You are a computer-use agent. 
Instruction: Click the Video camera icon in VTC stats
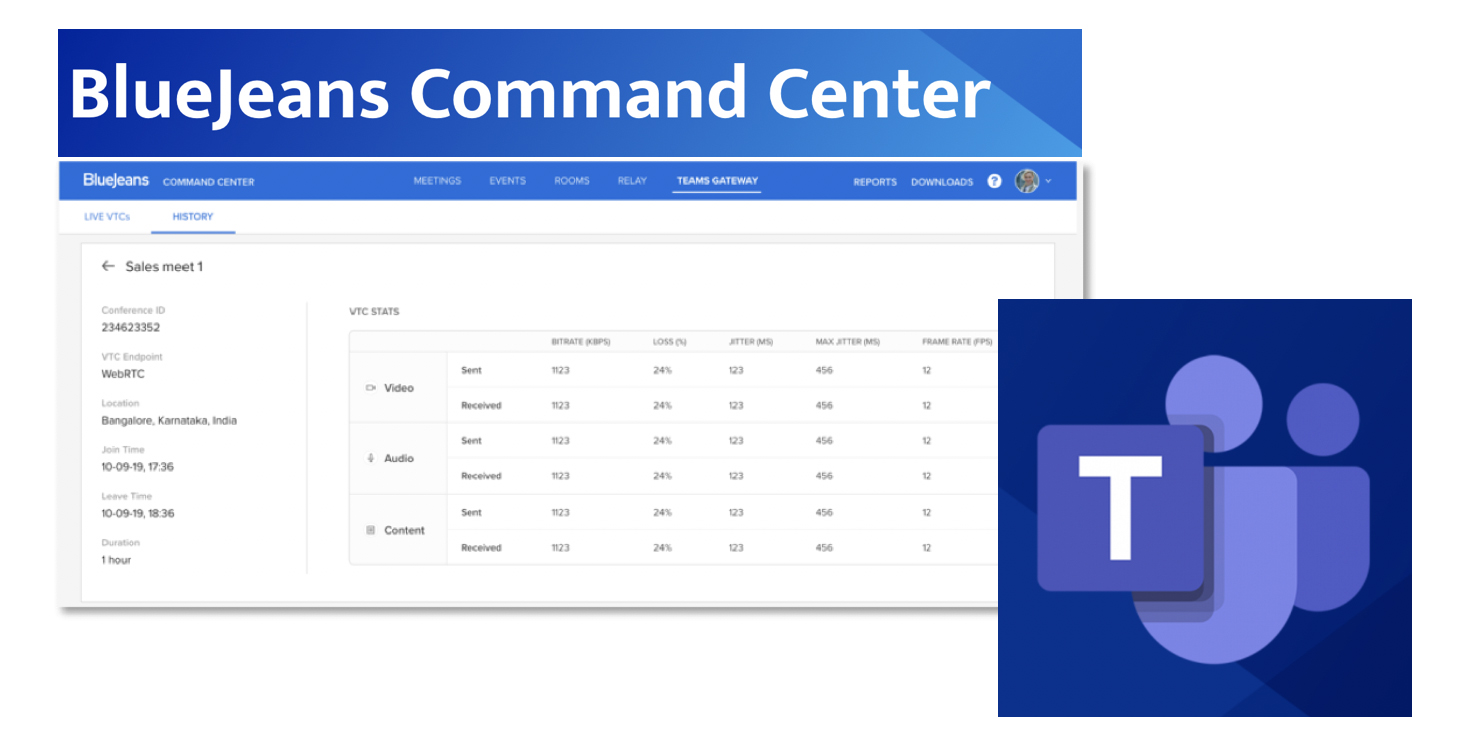point(371,388)
